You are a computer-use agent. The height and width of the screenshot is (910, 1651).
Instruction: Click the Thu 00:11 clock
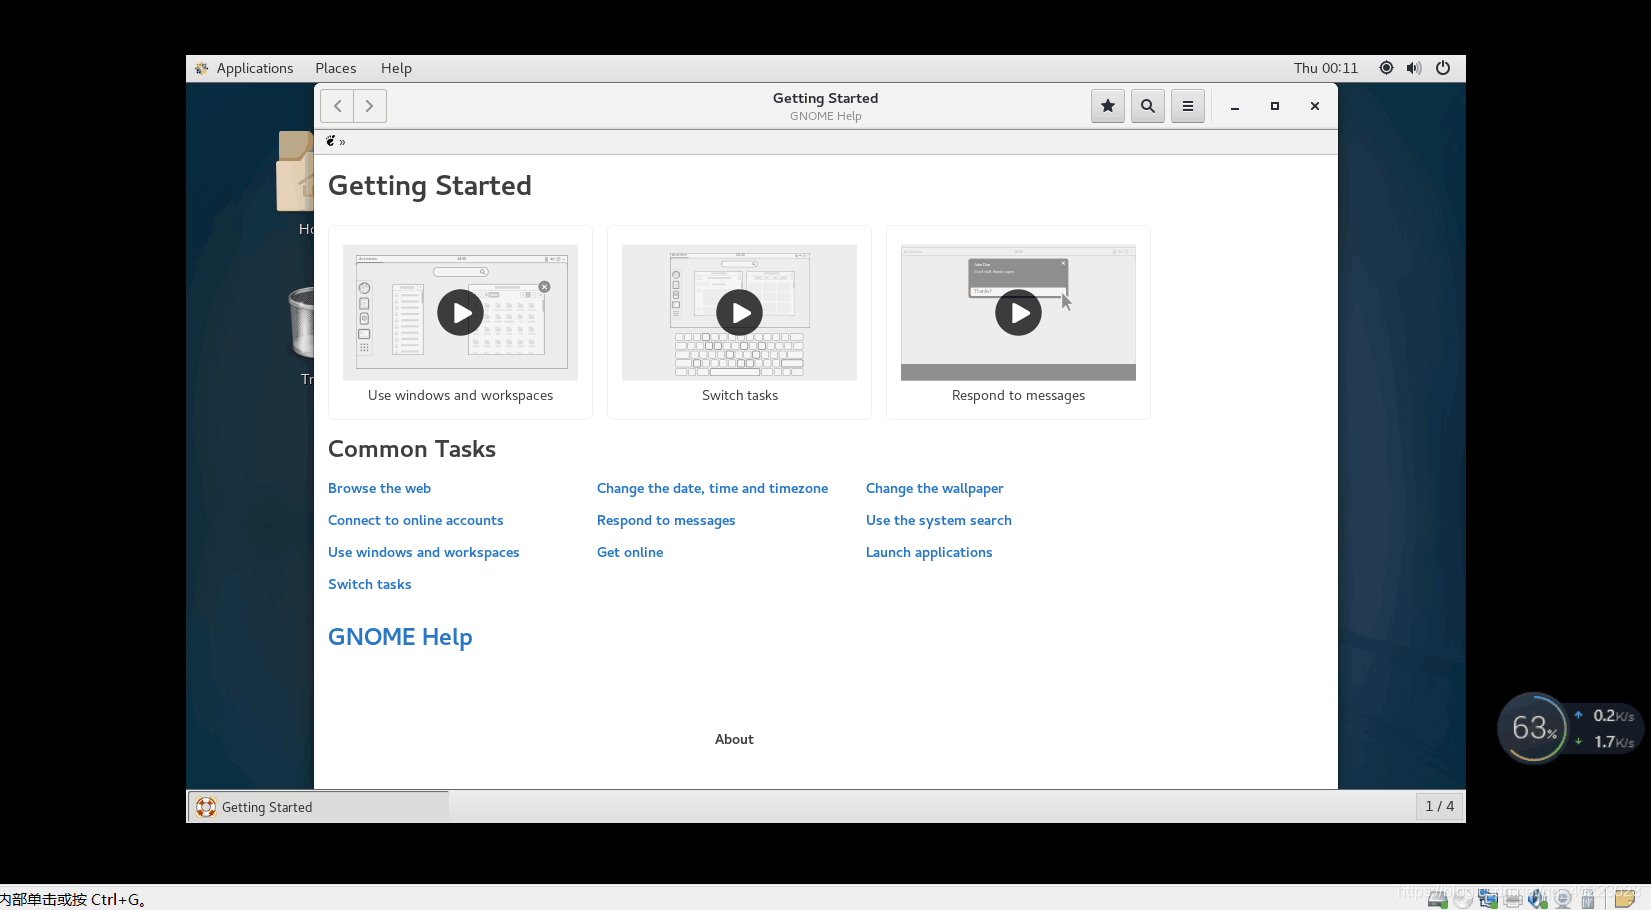(x=1326, y=68)
